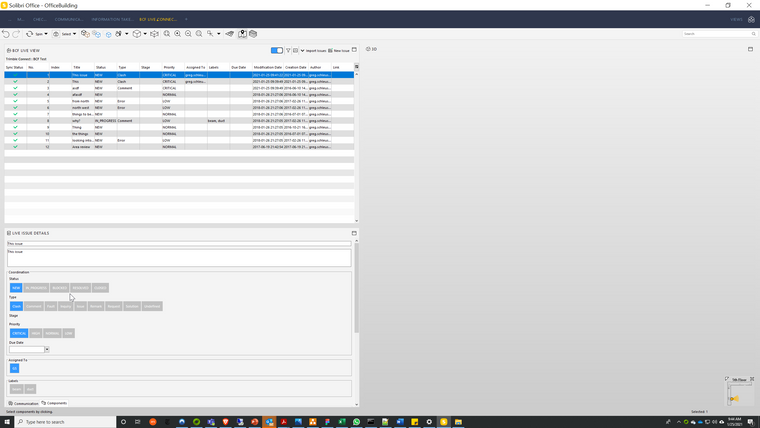Click the filter funnel icon
Image resolution: width=760 pixels, height=428 pixels.
(288, 50)
